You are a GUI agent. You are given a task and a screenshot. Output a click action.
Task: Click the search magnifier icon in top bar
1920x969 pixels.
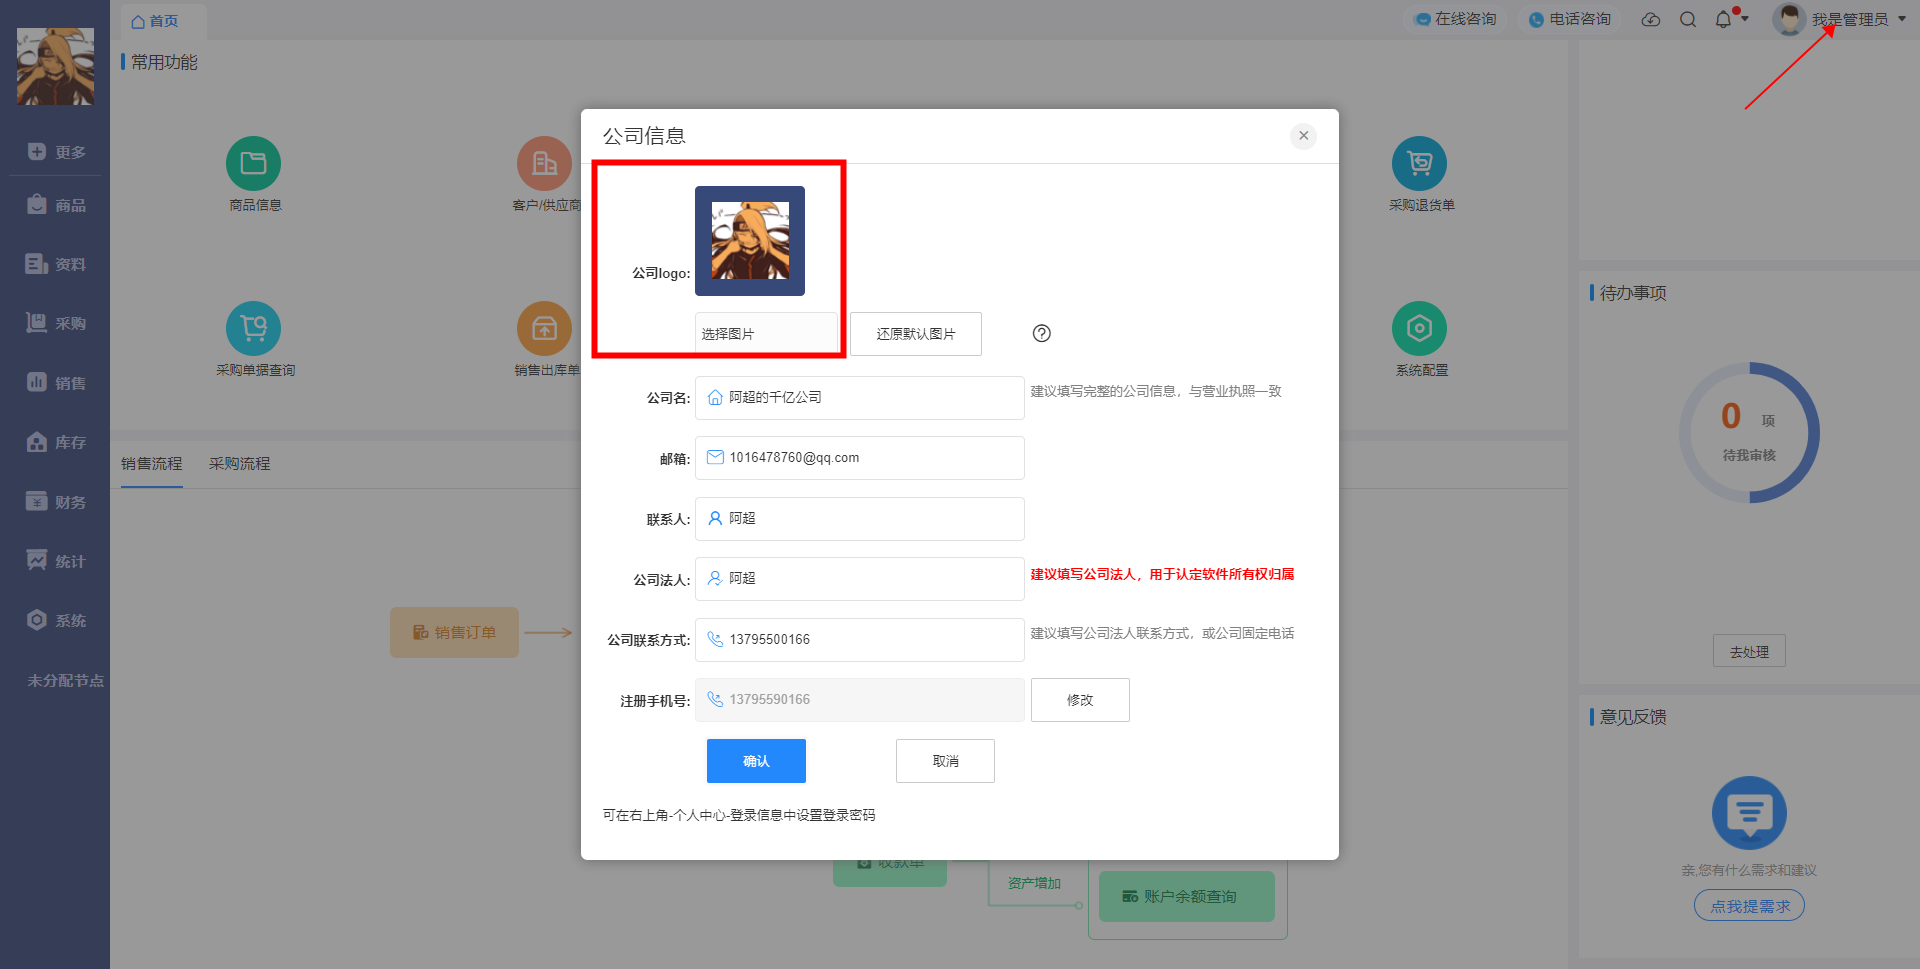tap(1688, 20)
